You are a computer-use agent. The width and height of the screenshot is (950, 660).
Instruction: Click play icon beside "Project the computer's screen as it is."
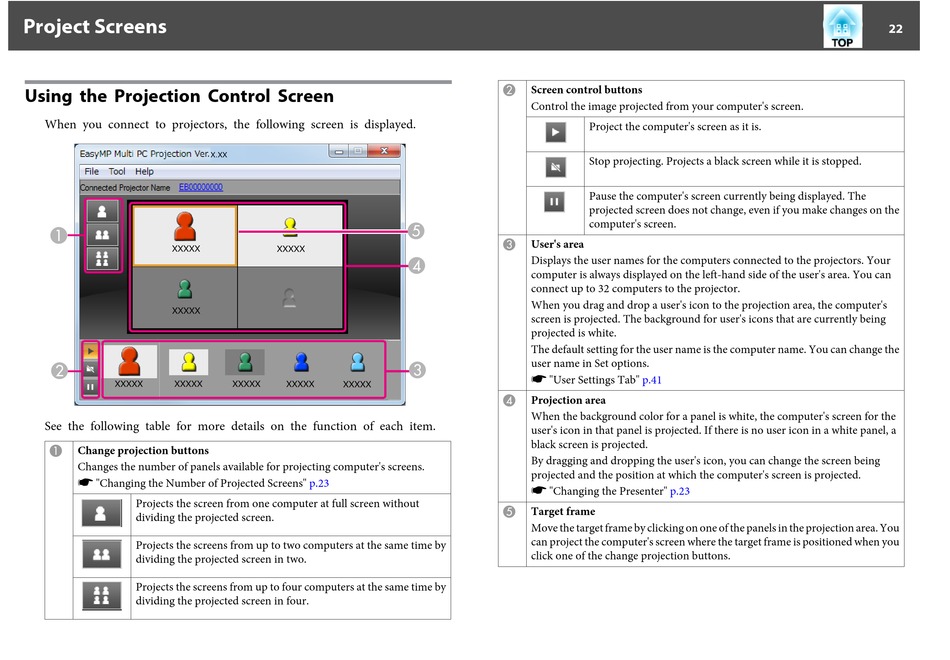(556, 132)
